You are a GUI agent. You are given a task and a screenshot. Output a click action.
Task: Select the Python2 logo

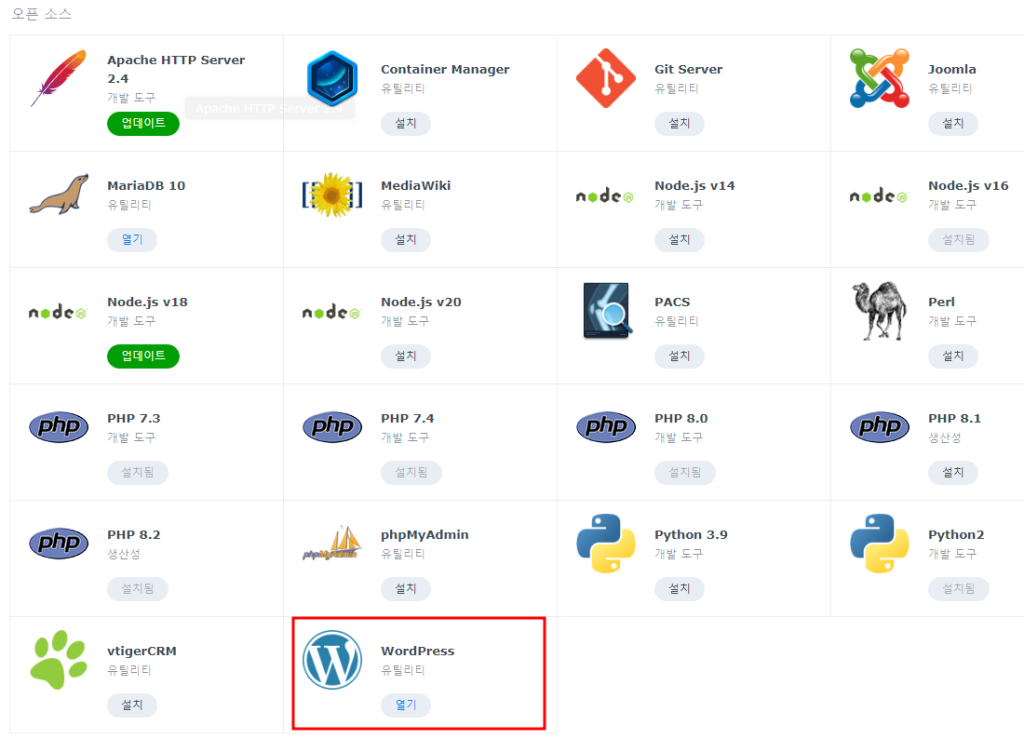(x=880, y=543)
